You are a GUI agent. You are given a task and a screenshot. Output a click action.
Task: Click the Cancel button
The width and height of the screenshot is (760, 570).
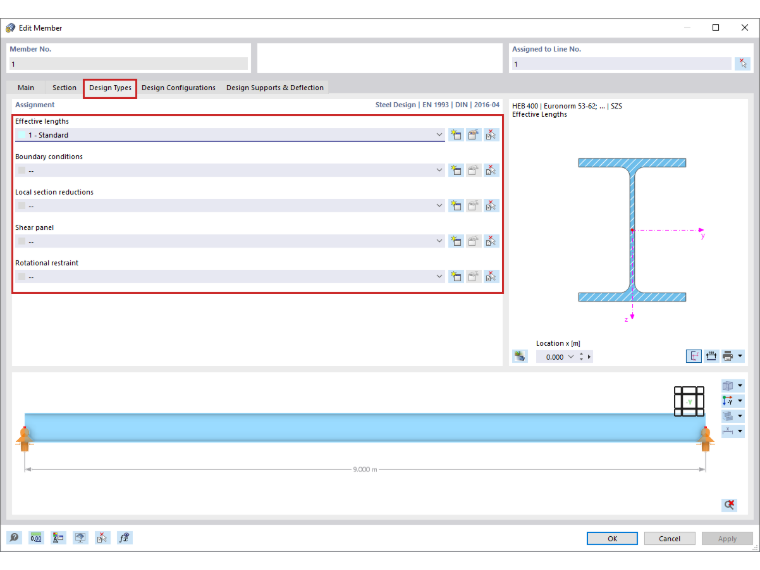point(669,538)
